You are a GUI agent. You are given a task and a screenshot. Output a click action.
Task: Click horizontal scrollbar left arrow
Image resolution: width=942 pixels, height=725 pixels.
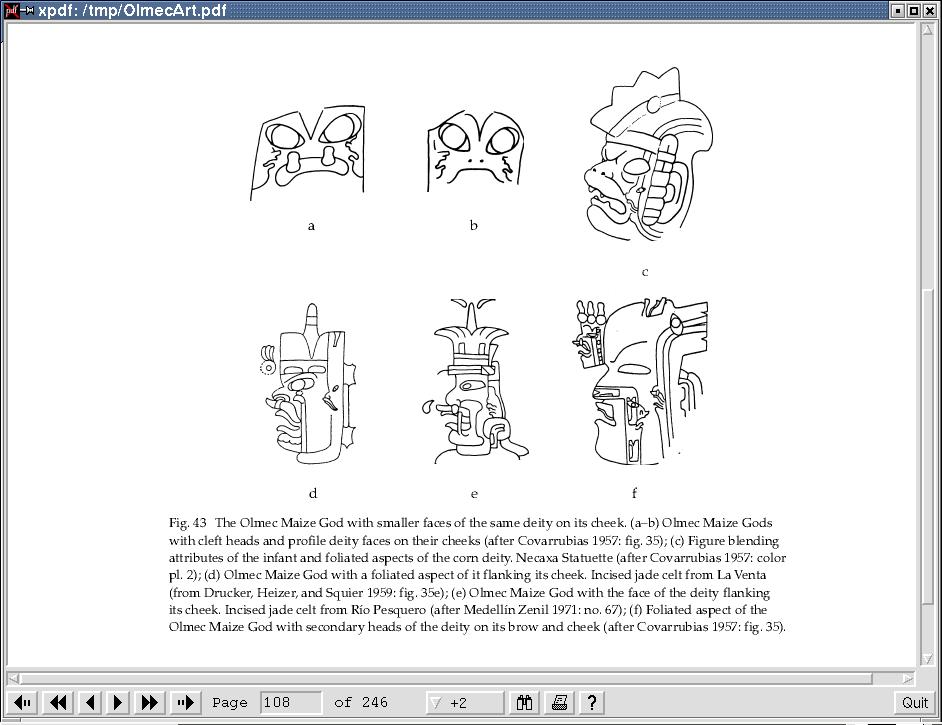point(13,678)
